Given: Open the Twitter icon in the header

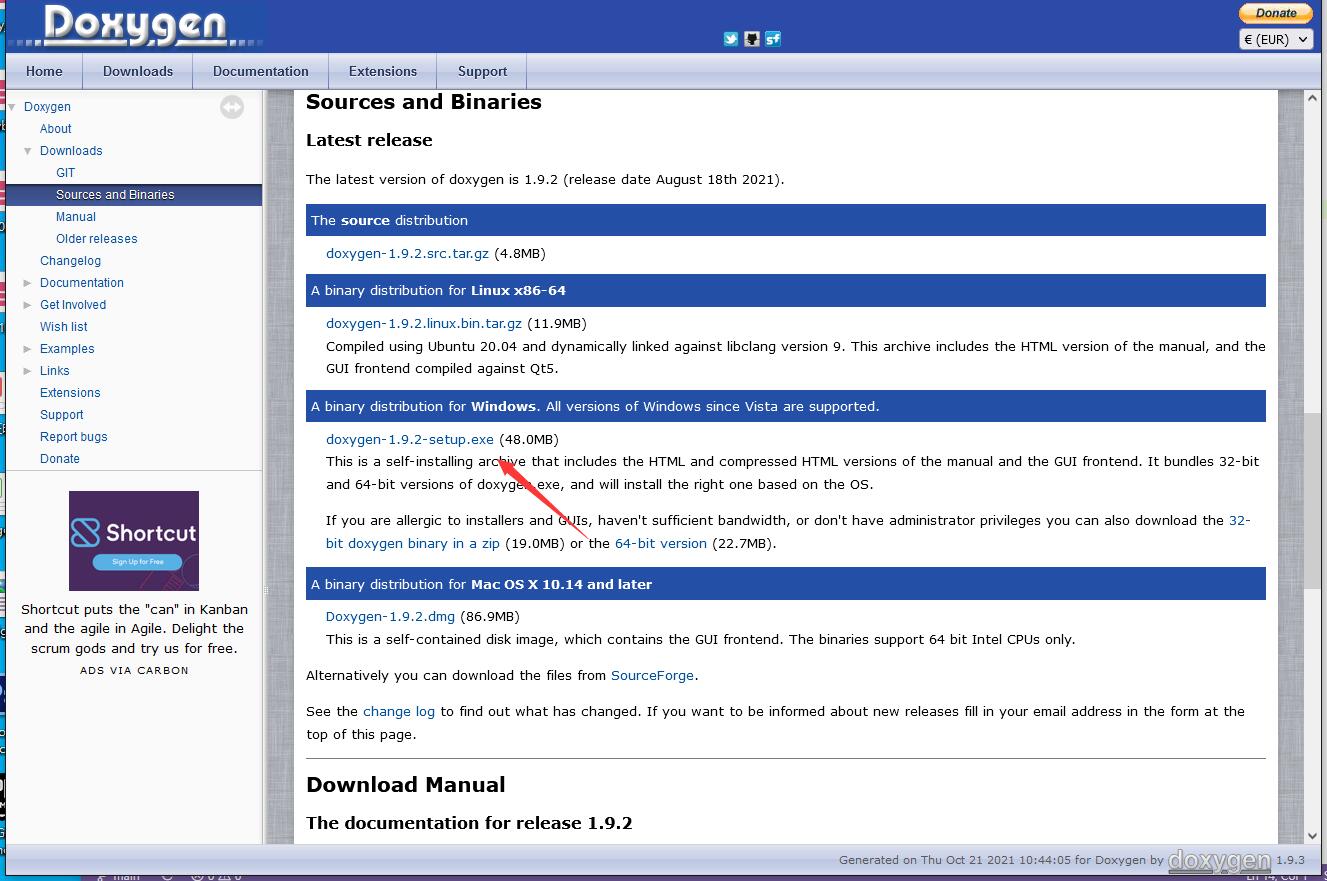Looking at the screenshot, I should [x=731, y=39].
